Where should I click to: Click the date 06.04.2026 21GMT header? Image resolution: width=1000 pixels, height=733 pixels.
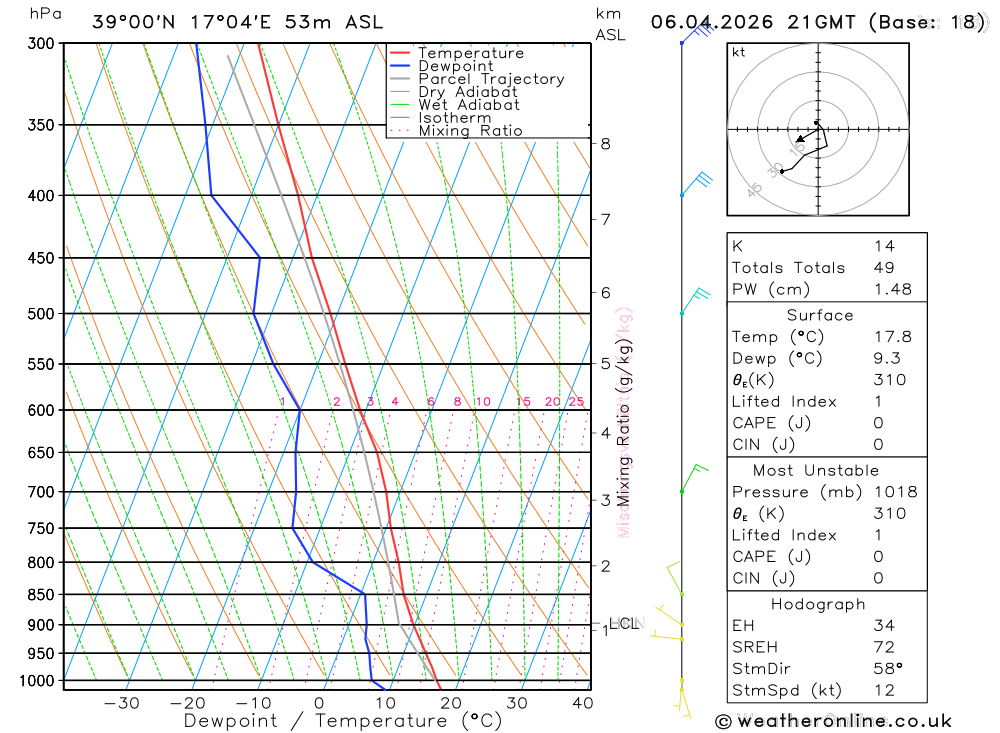753,22
